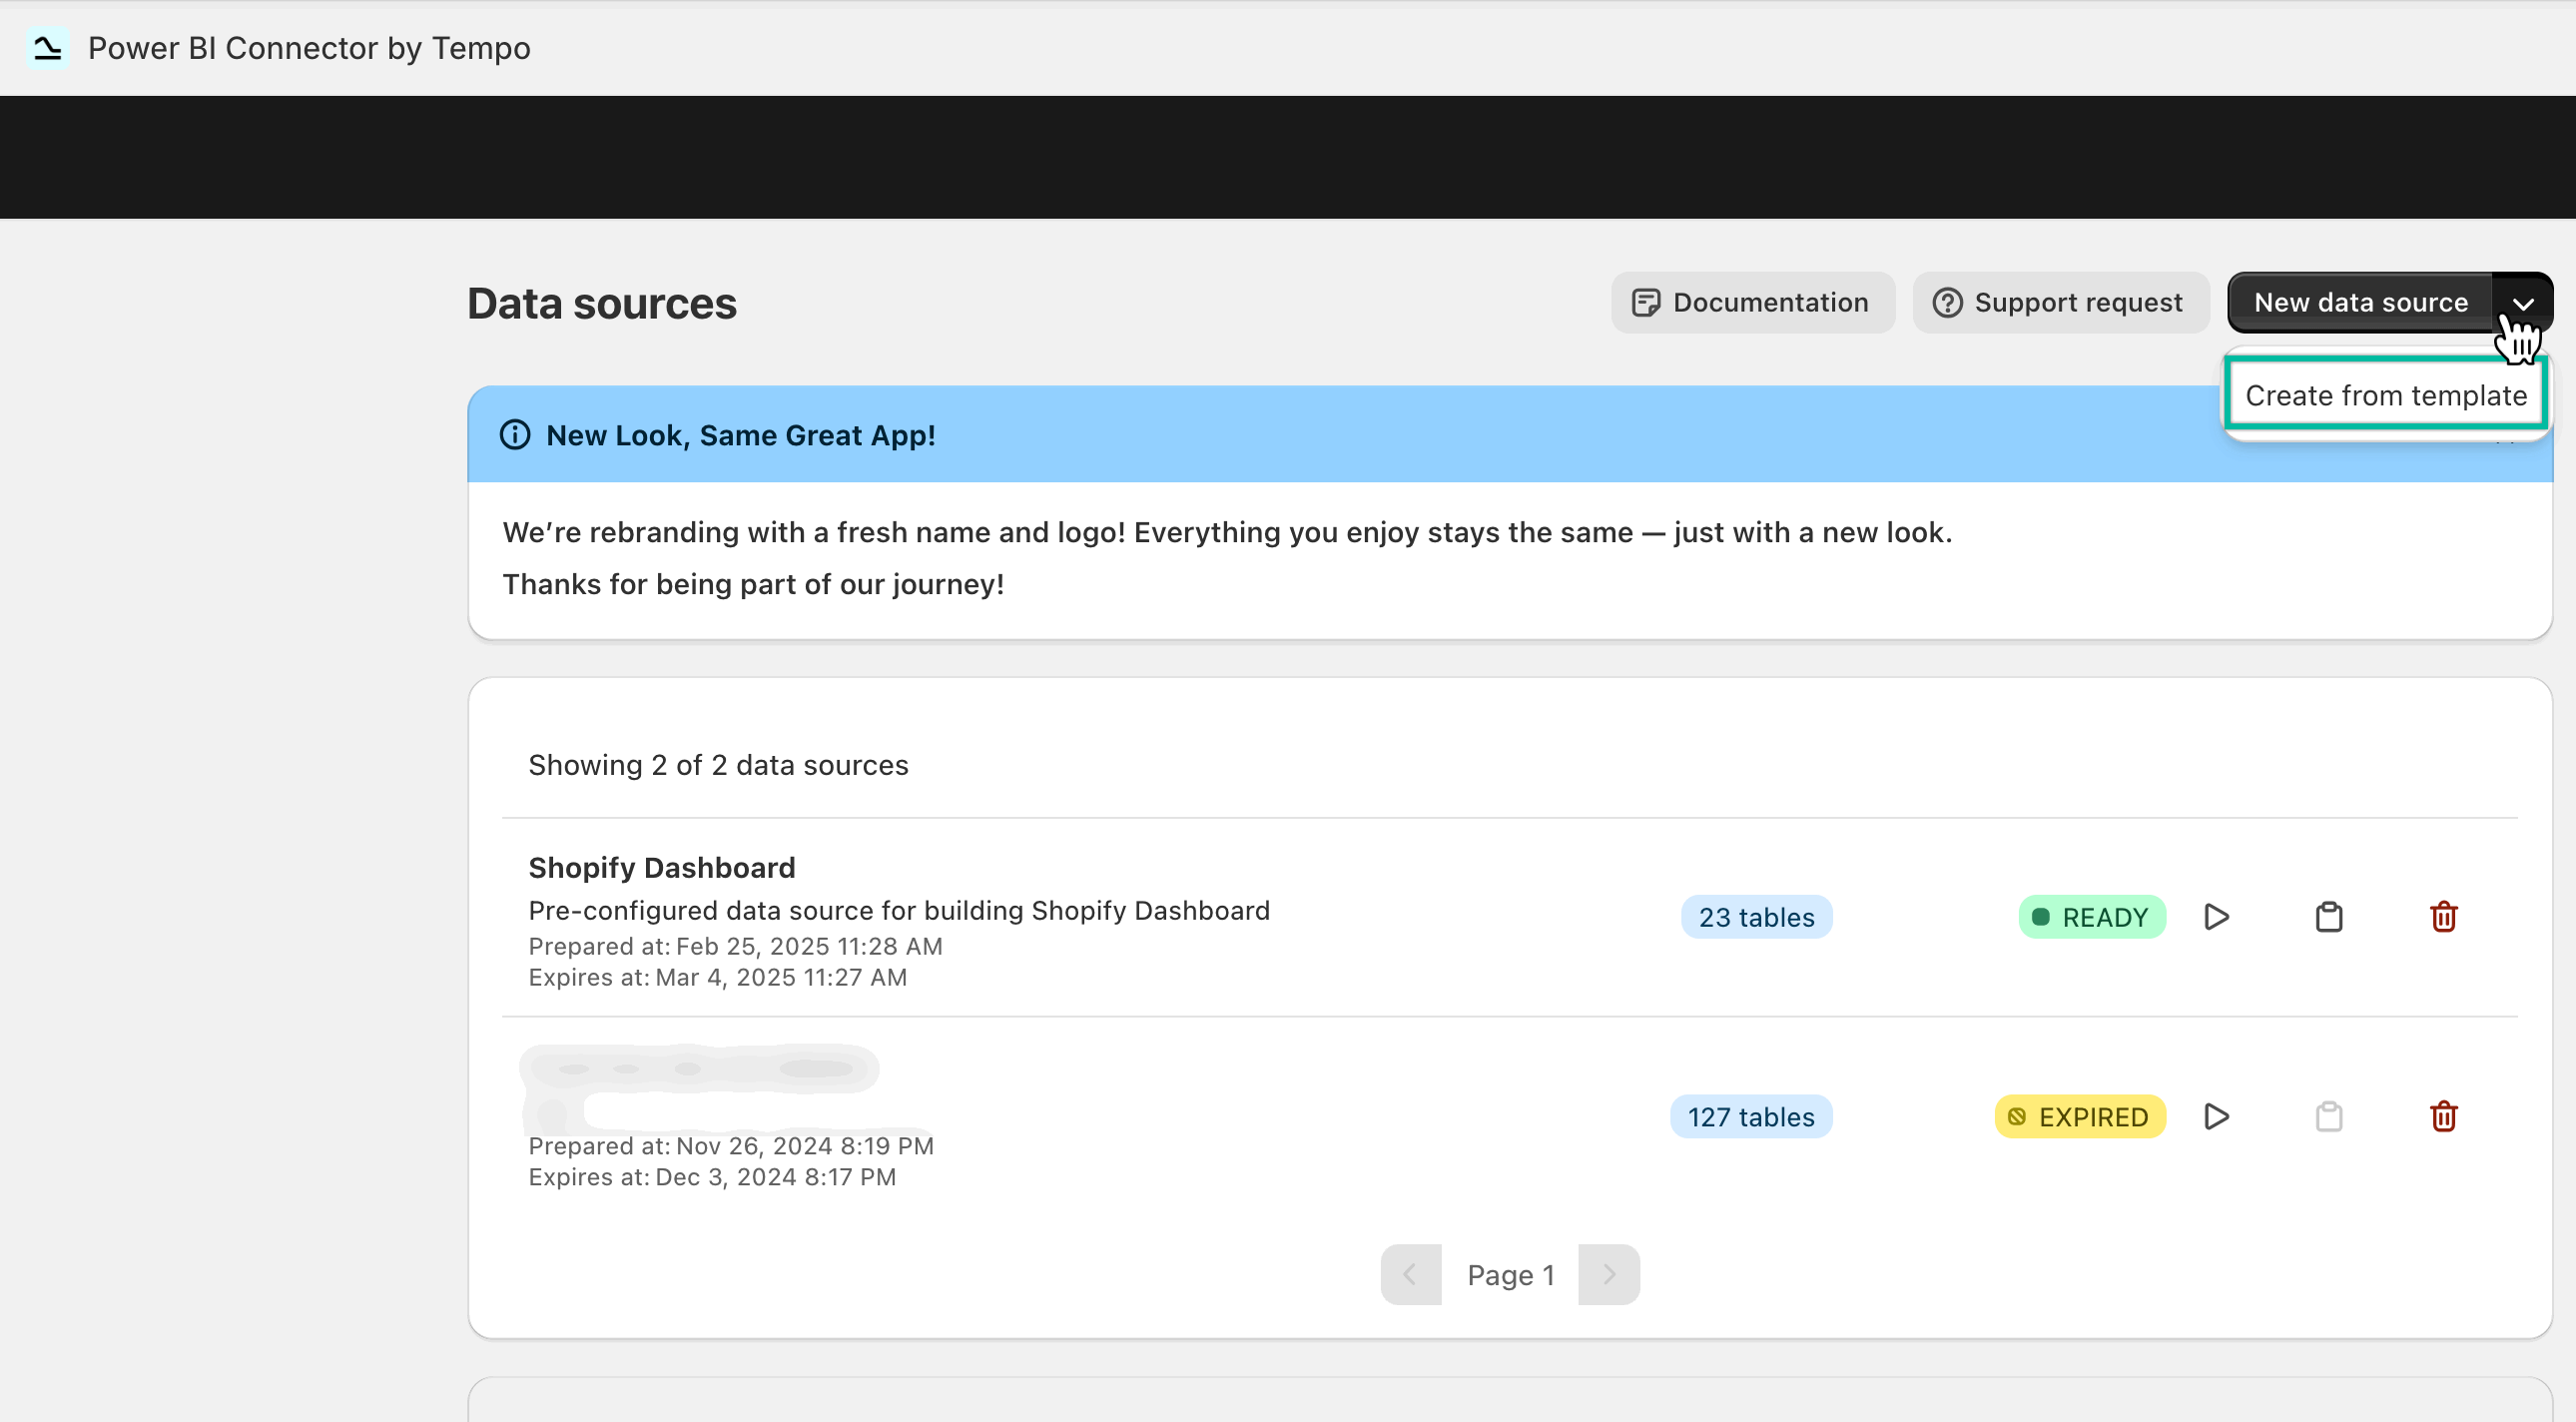Select Create from template menu option
2576x1422 pixels.
point(2385,396)
